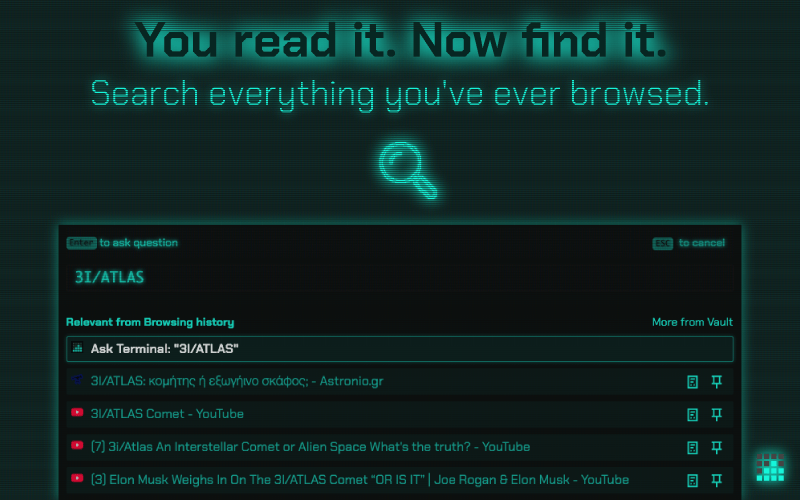Click the Astronio.gr favicon
Screen dimensions: 800x500
[x=77, y=380]
